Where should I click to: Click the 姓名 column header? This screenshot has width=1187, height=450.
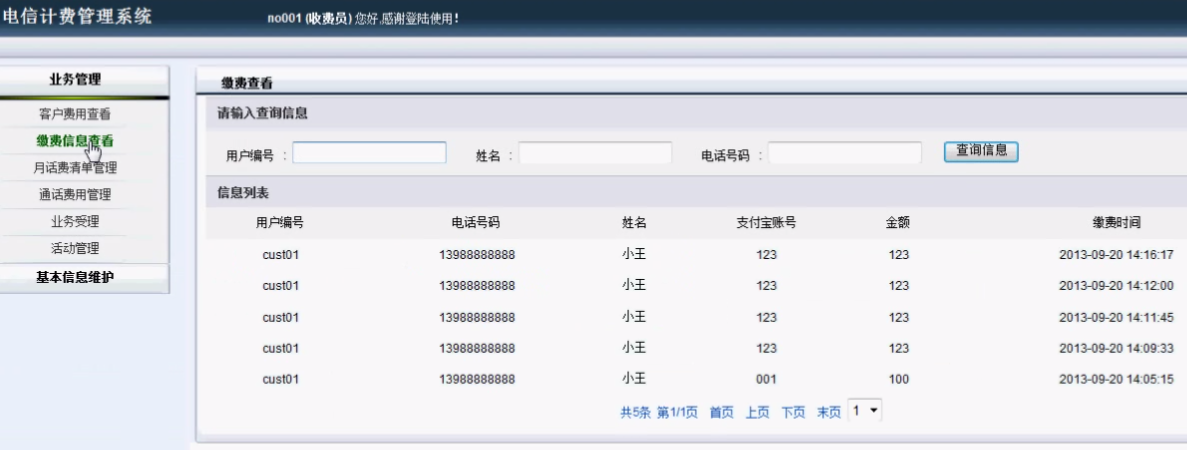coord(634,223)
